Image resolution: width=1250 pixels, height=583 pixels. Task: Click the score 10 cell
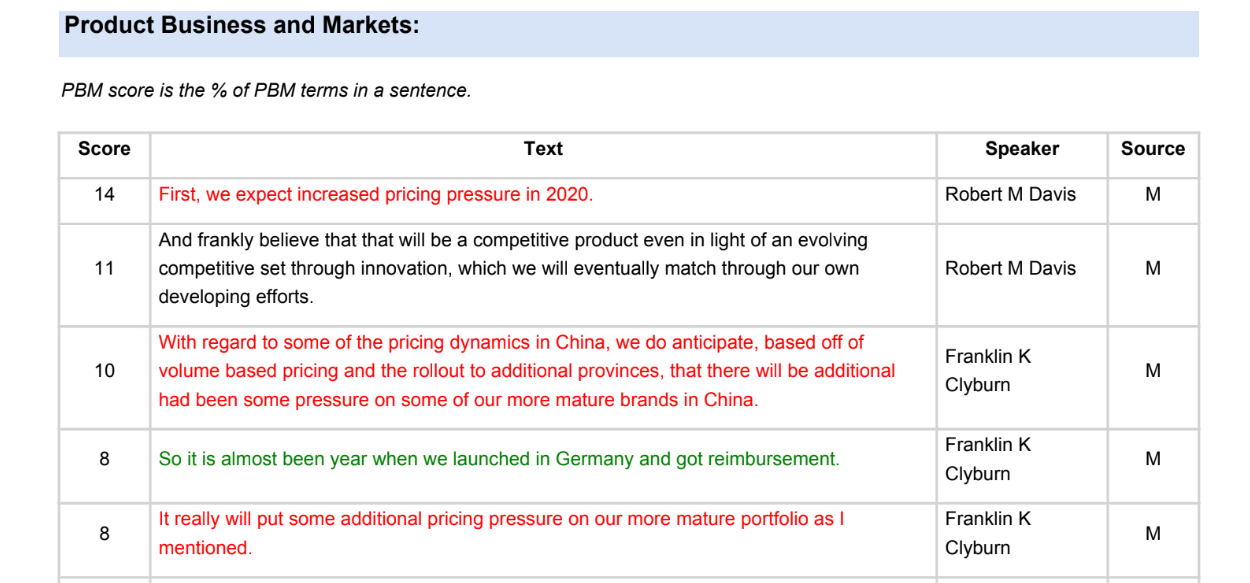104,371
